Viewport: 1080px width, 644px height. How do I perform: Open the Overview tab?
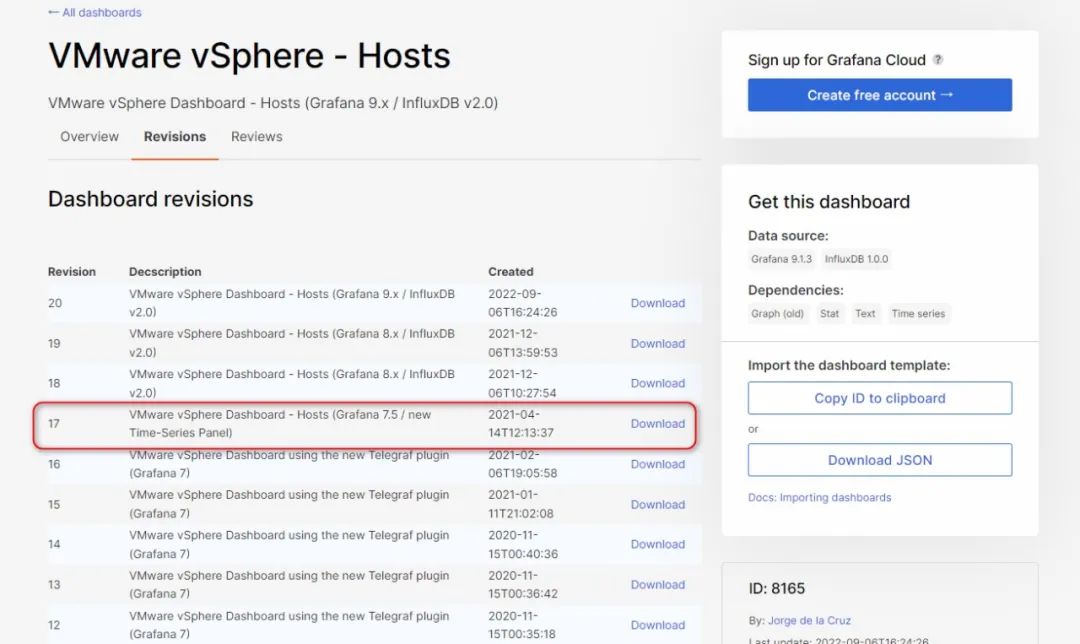(x=90, y=136)
